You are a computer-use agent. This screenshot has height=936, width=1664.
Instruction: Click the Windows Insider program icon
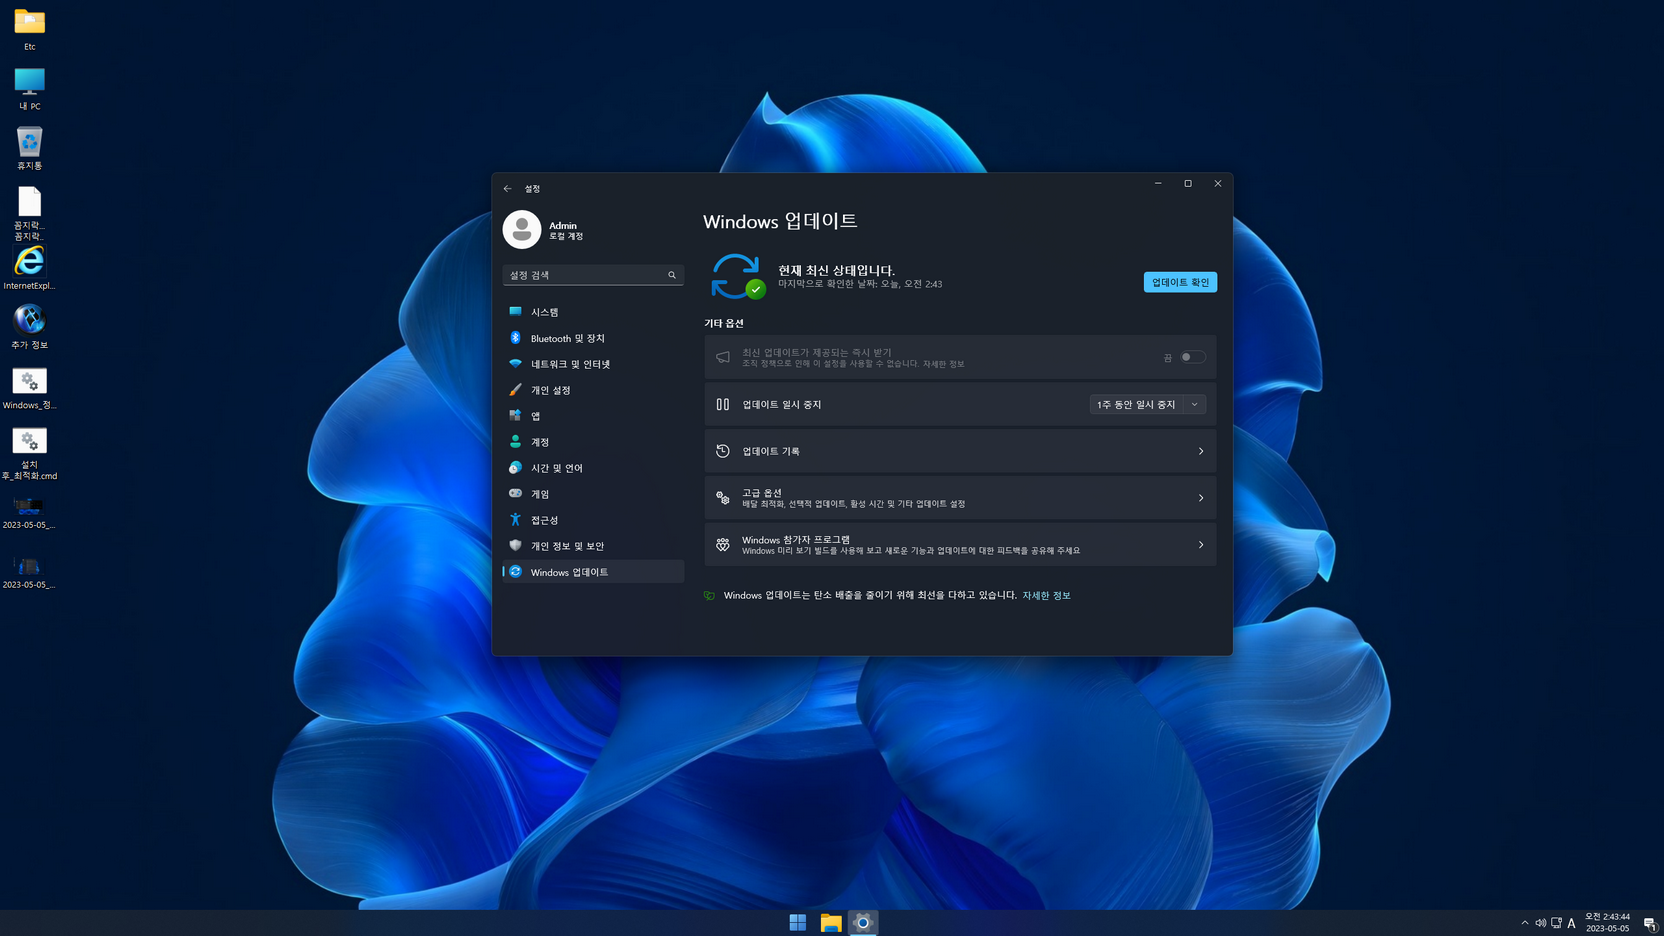coord(723,545)
